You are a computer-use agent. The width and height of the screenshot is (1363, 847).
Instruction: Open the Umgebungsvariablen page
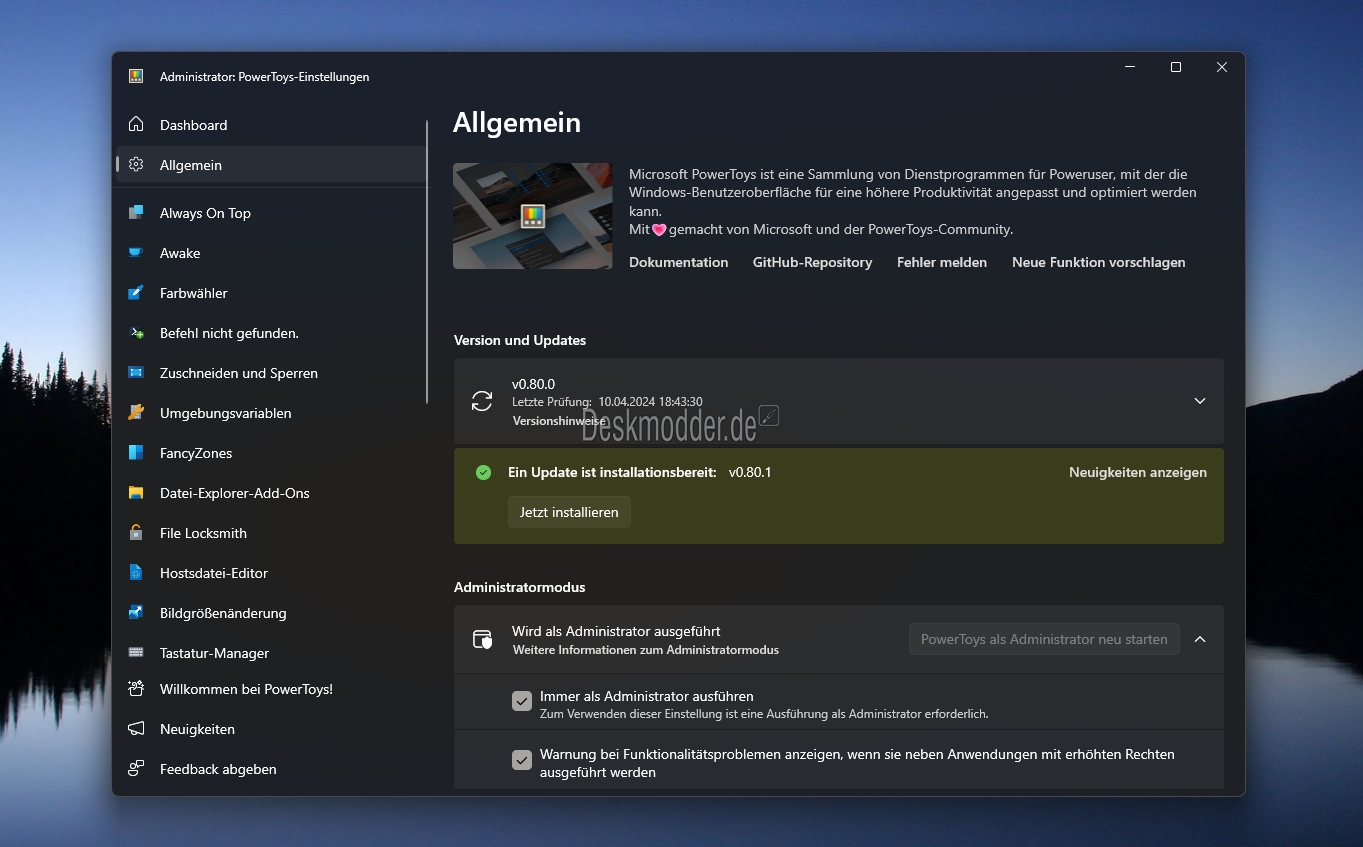click(x=272, y=413)
